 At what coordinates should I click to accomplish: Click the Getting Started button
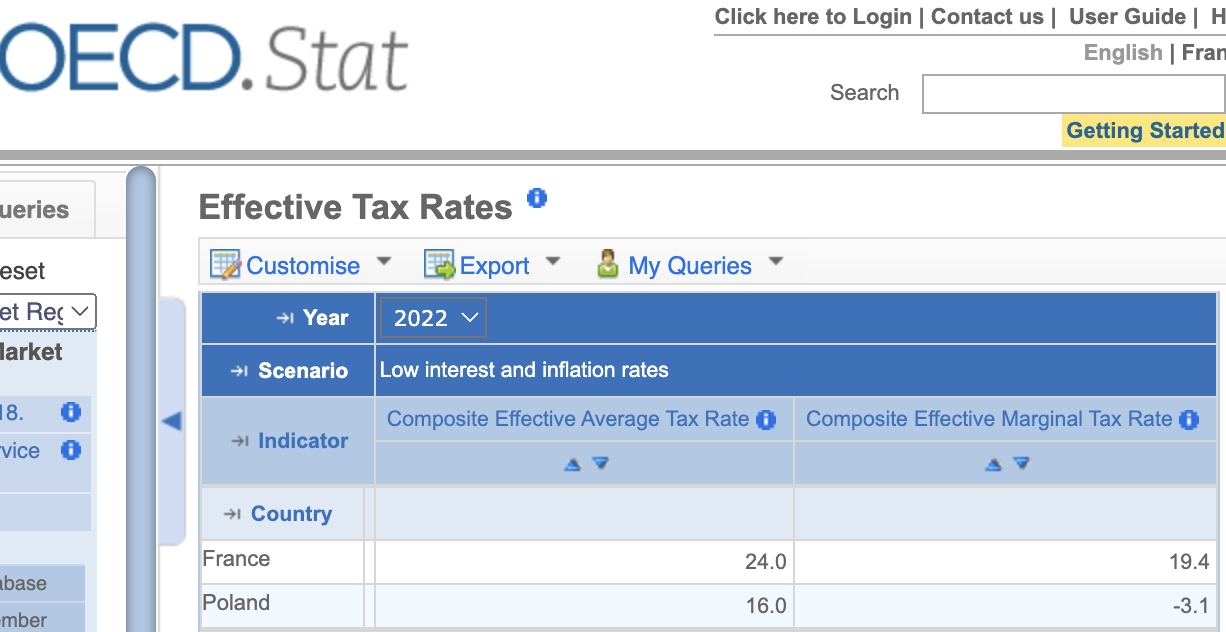tap(1144, 130)
